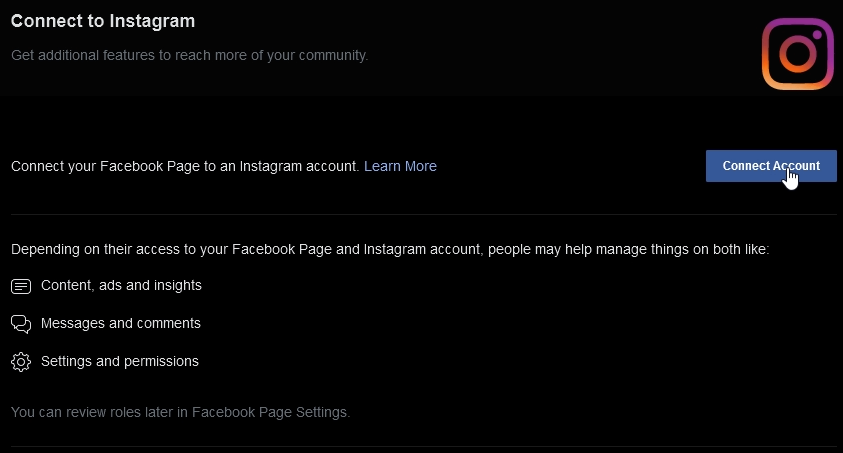Open the Learn More link
The width and height of the screenshot is (843, 453).
point(400,166)
